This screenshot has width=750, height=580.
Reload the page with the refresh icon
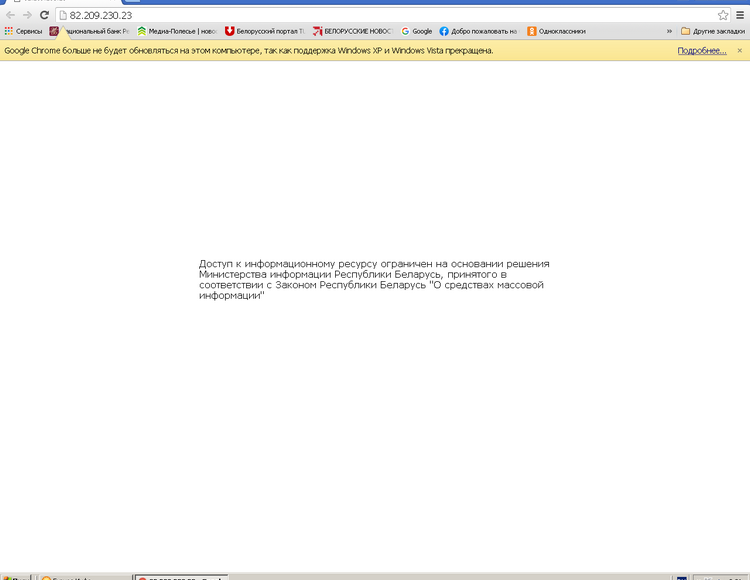[44, 15]
